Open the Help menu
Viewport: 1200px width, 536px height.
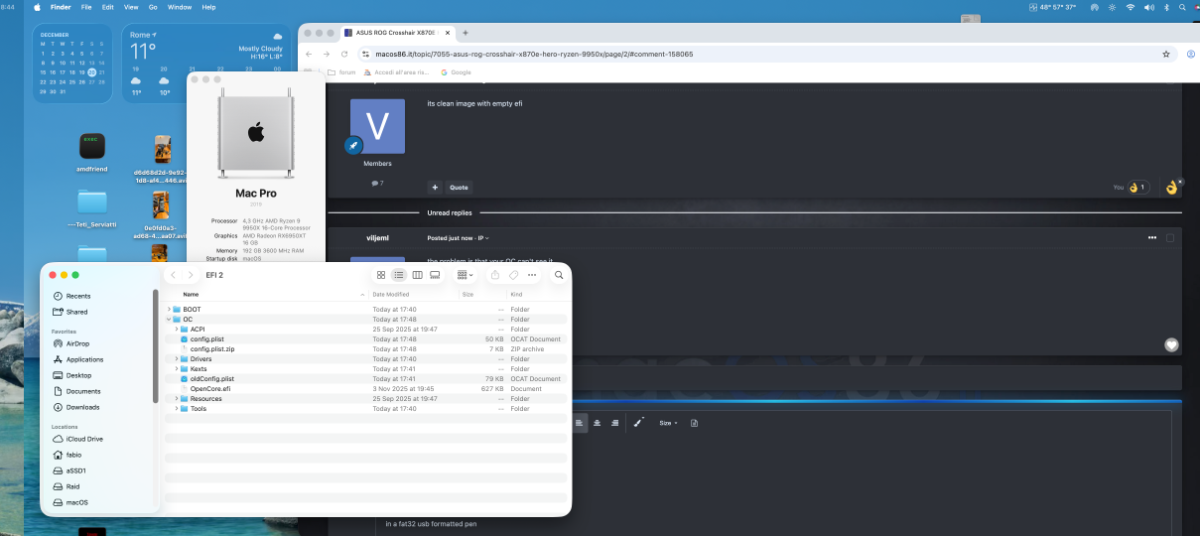tap(209, 7)
